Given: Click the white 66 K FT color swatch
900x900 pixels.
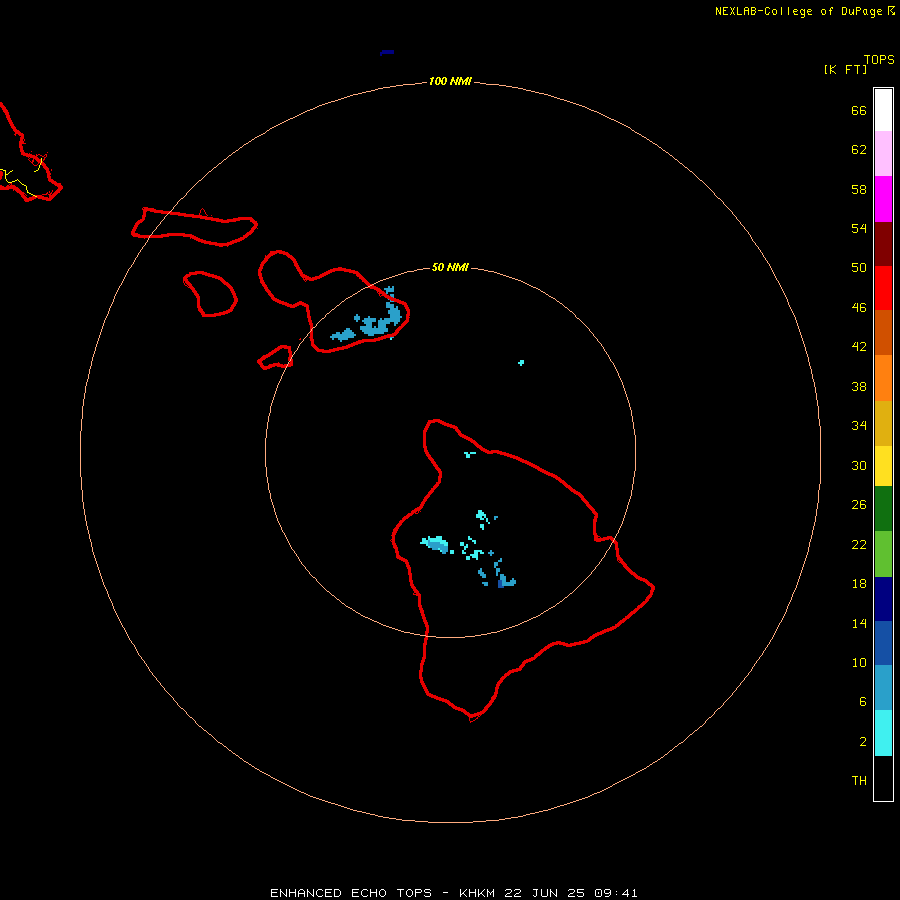Looking at the screenshot, I should coord(883,110).
